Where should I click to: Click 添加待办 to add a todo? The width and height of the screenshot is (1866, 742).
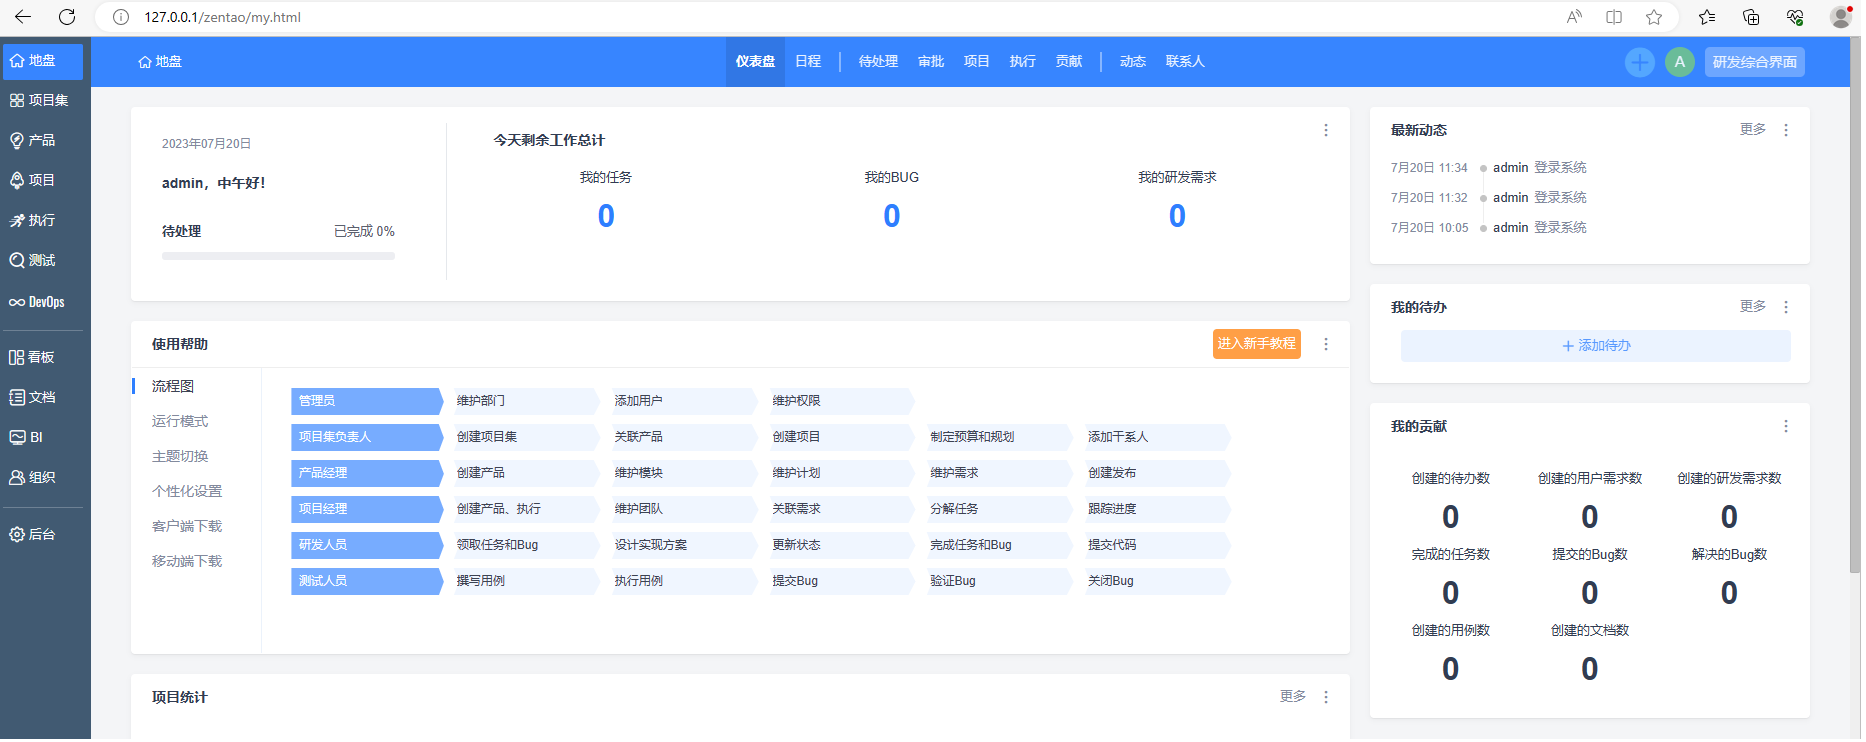[1595, 346]
